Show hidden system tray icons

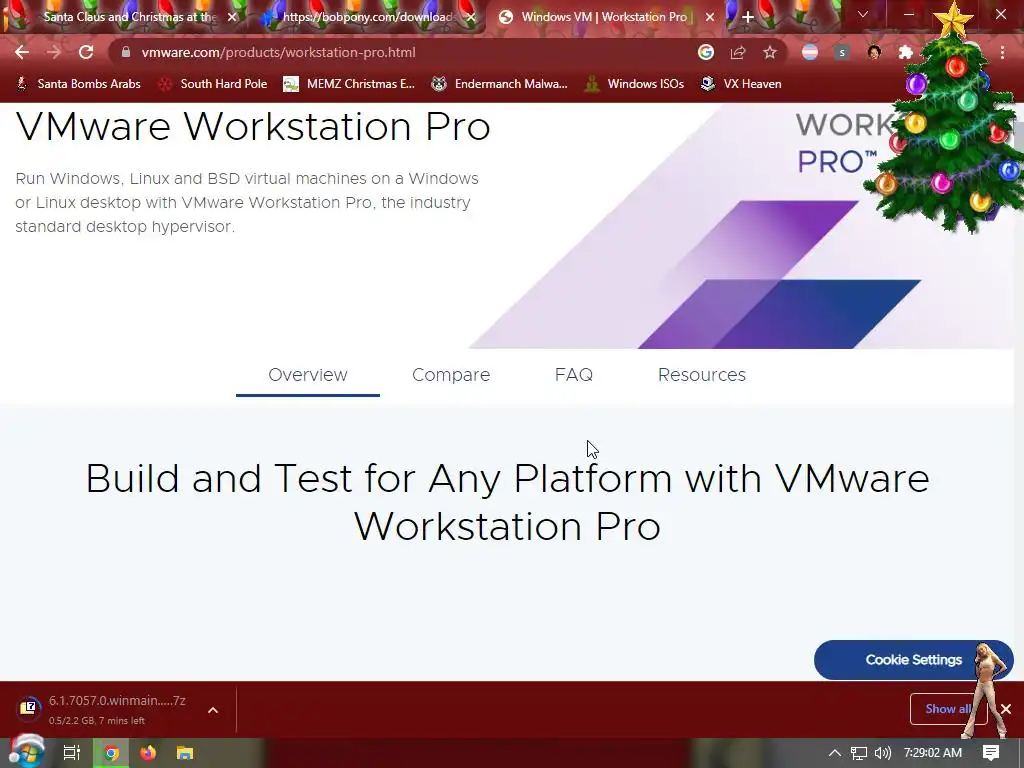click(835, 753)
